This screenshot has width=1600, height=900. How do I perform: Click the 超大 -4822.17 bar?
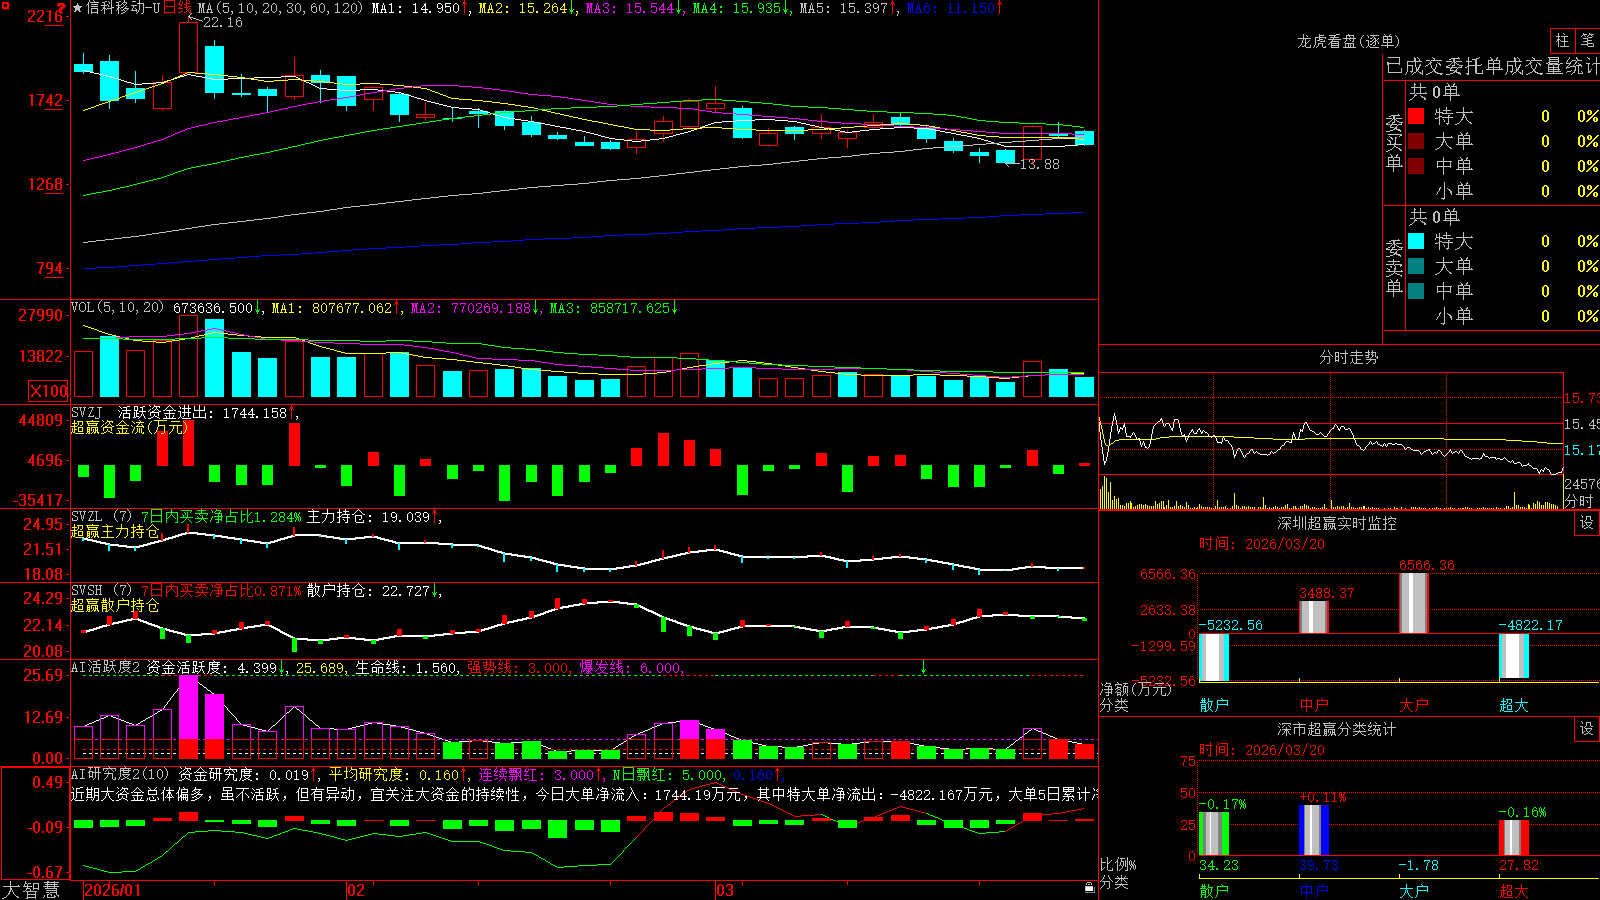(x=1513, y=656)
